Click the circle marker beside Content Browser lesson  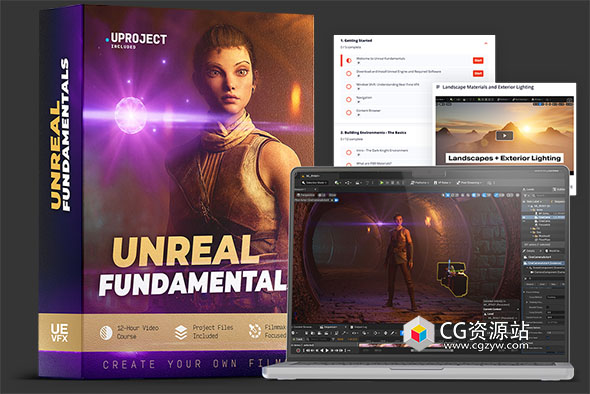(349, 113)
